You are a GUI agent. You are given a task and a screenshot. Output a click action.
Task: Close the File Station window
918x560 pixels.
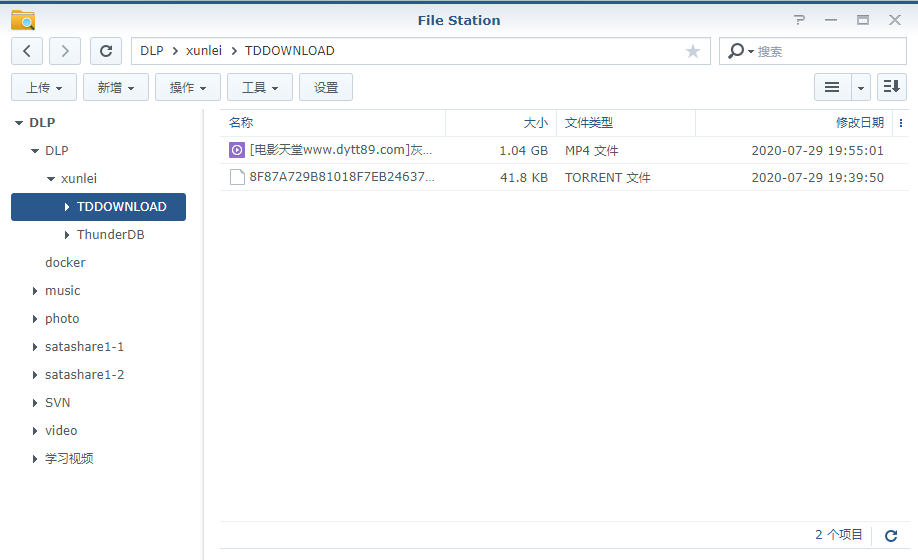[895, 20]
